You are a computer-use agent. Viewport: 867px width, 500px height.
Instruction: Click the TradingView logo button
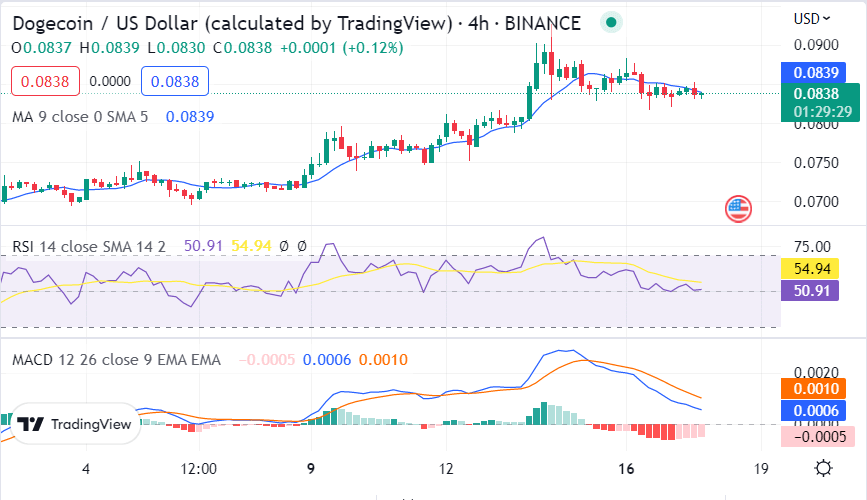tap(75, 424)
